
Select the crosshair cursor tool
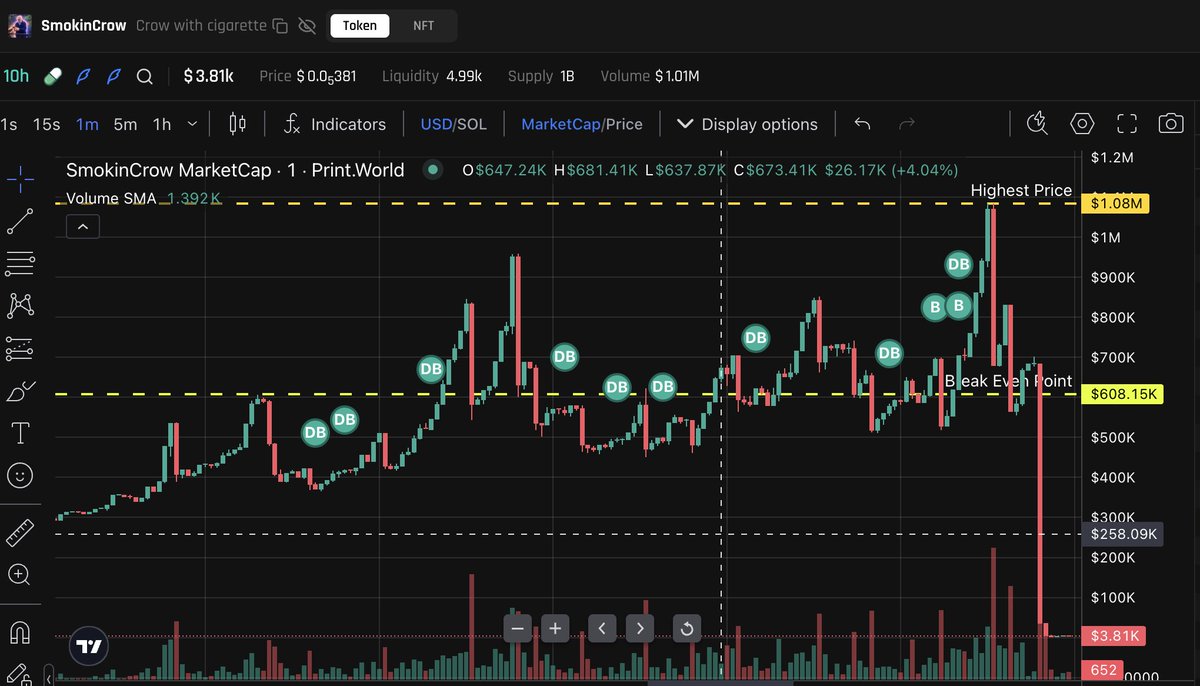point(20,180)
